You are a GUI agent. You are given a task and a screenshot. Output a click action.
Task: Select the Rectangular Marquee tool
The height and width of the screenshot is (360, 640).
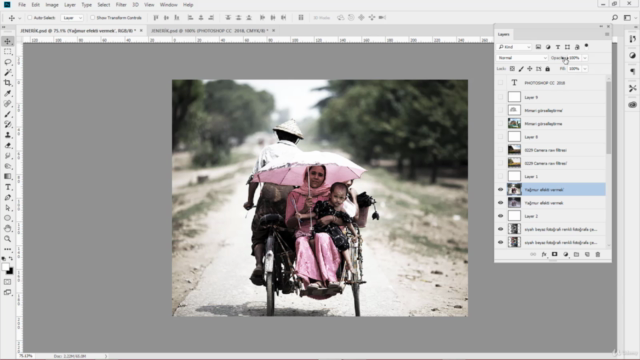point(8,52)
